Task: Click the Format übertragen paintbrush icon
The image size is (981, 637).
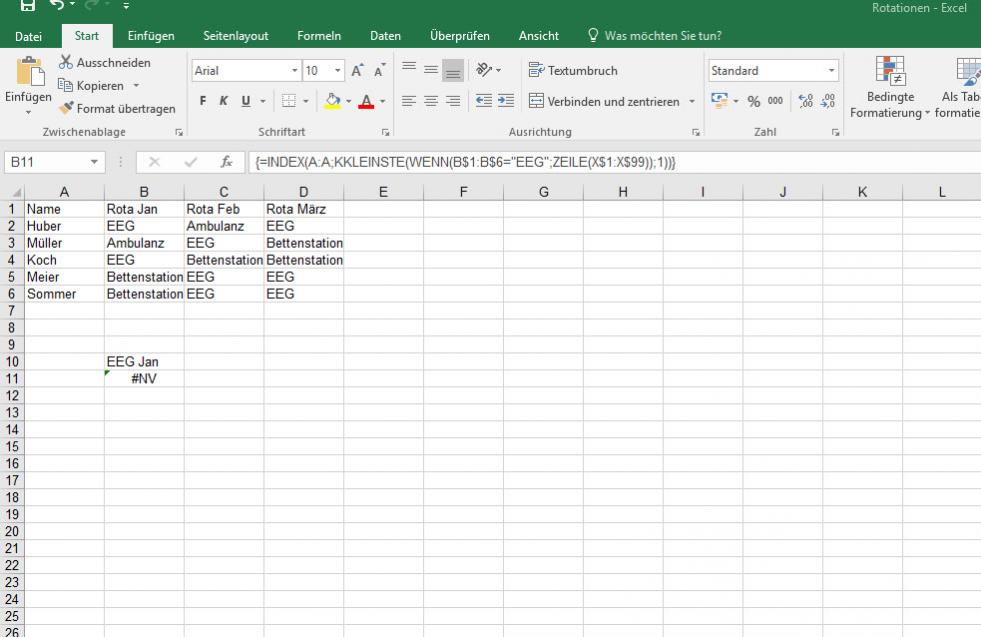Action: 68,108
